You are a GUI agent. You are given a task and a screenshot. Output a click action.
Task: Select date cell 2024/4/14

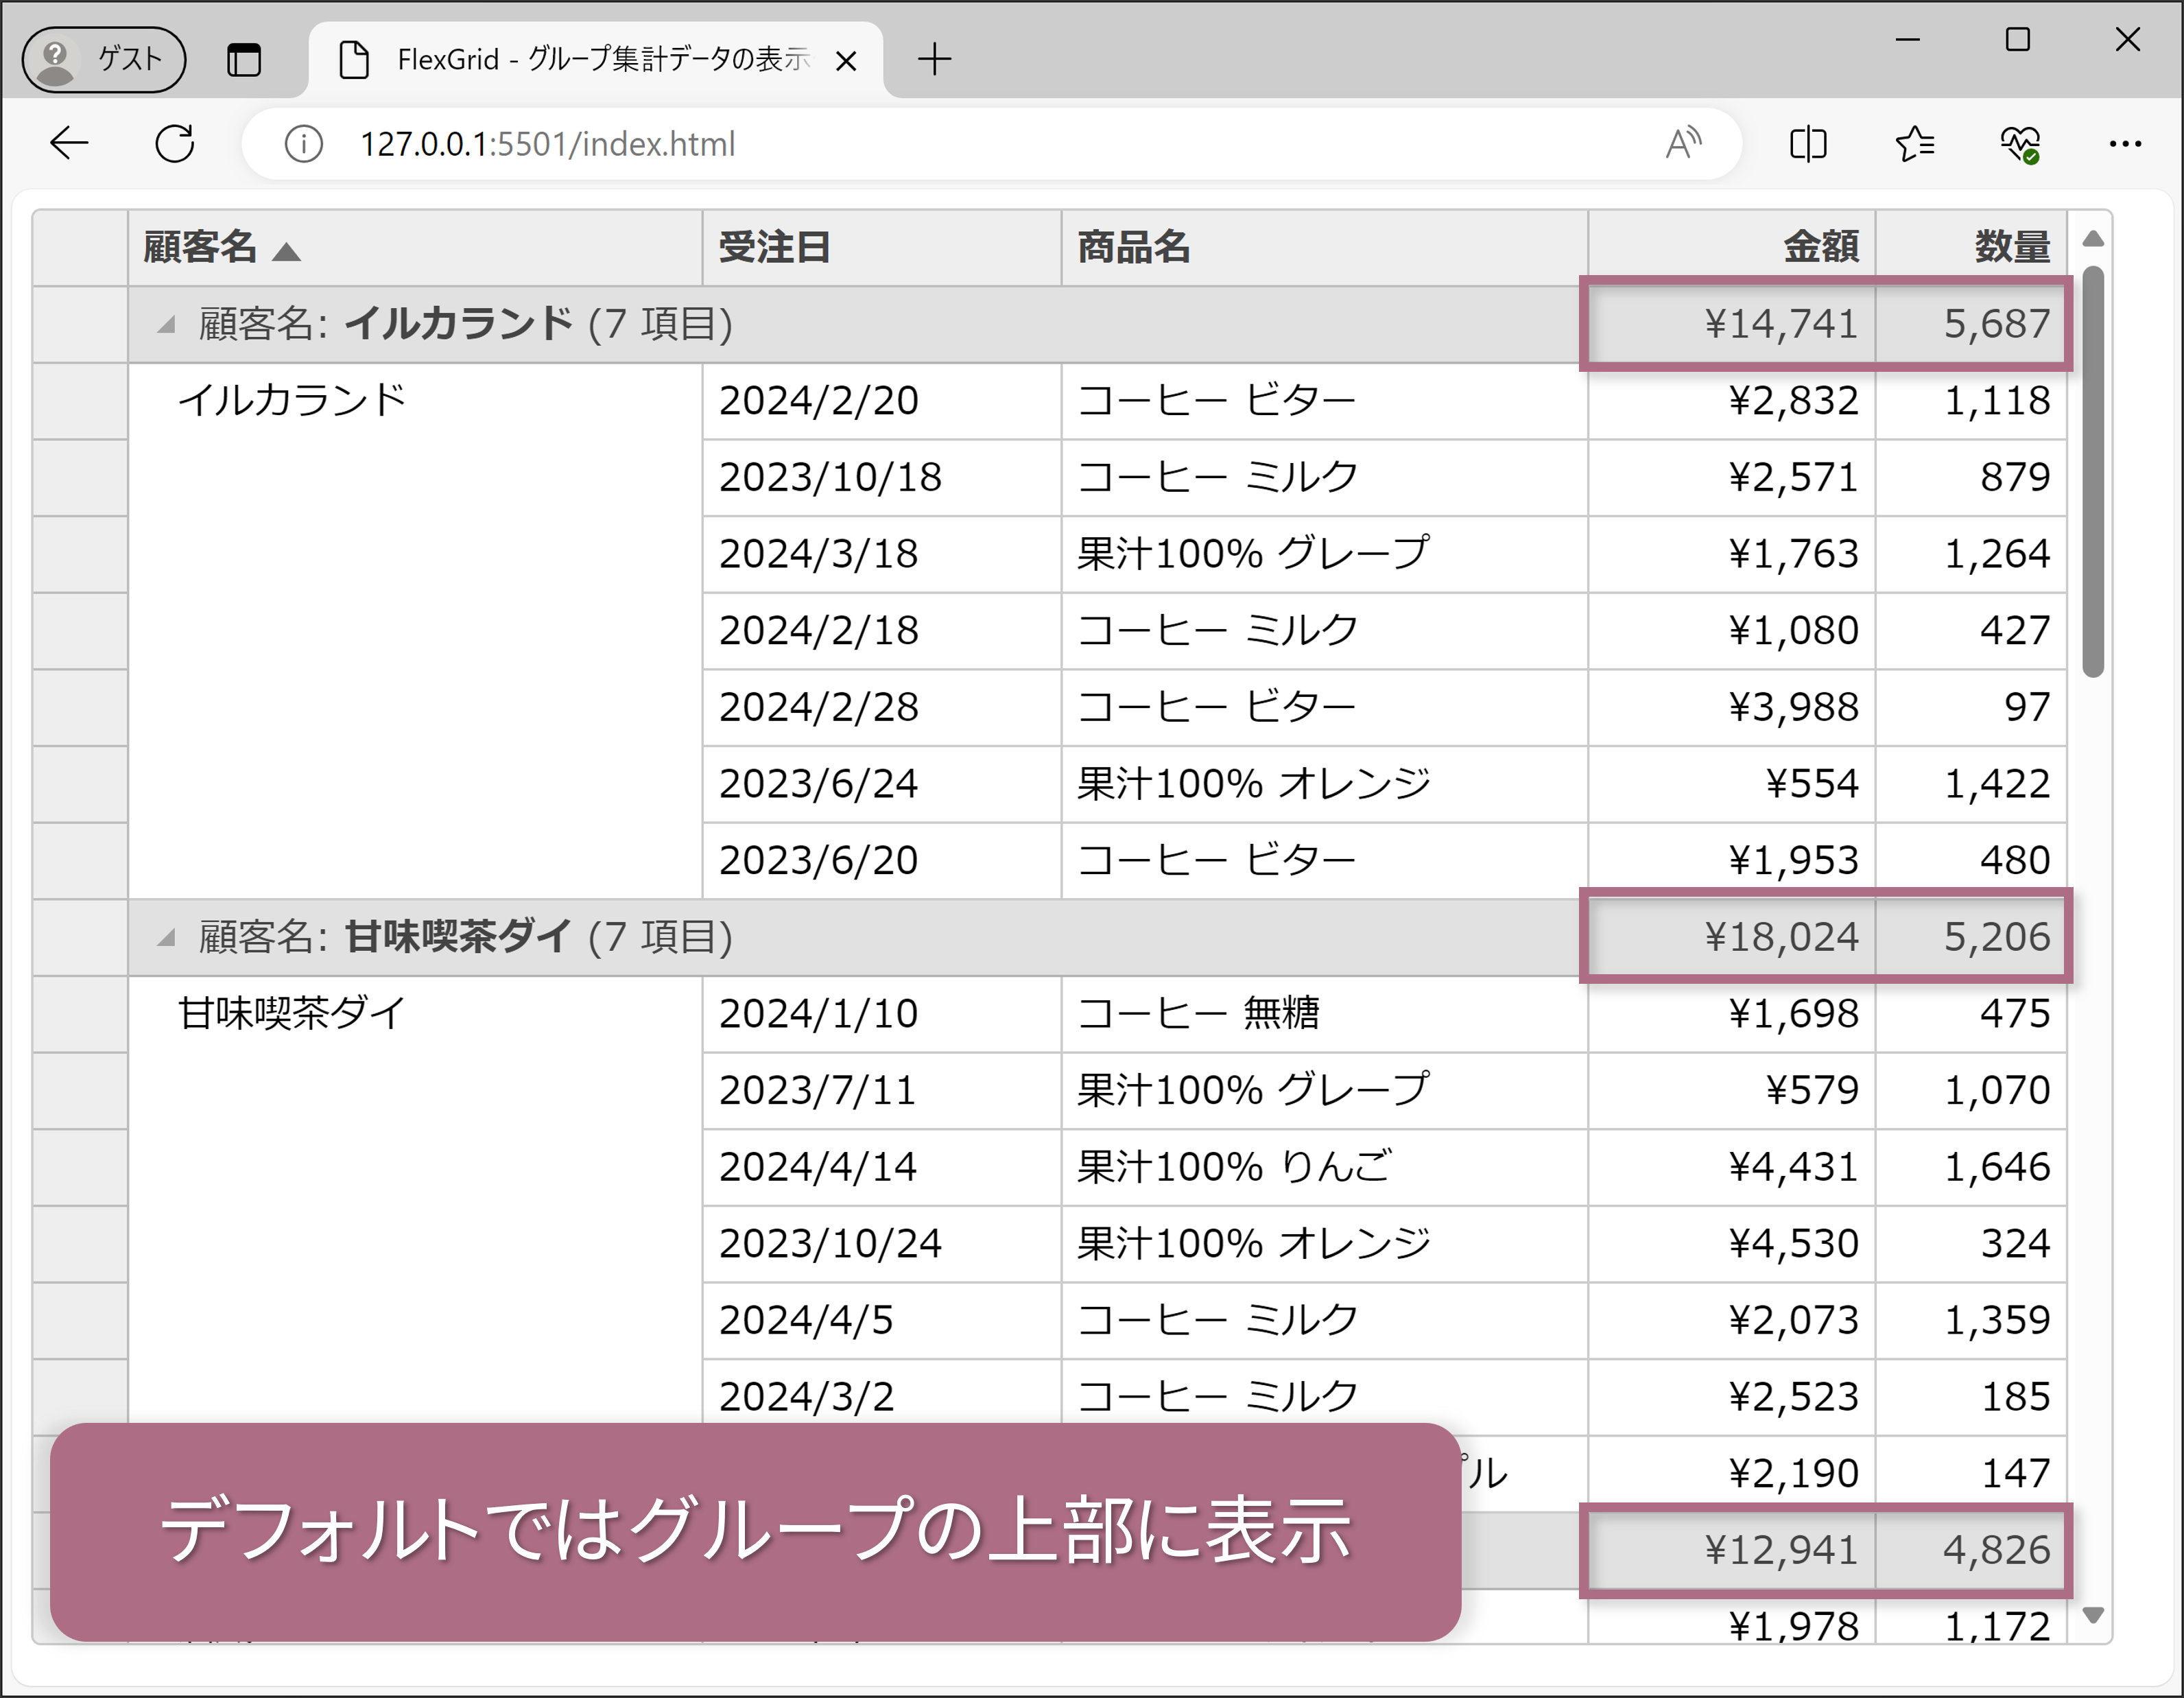point(882,1167)
